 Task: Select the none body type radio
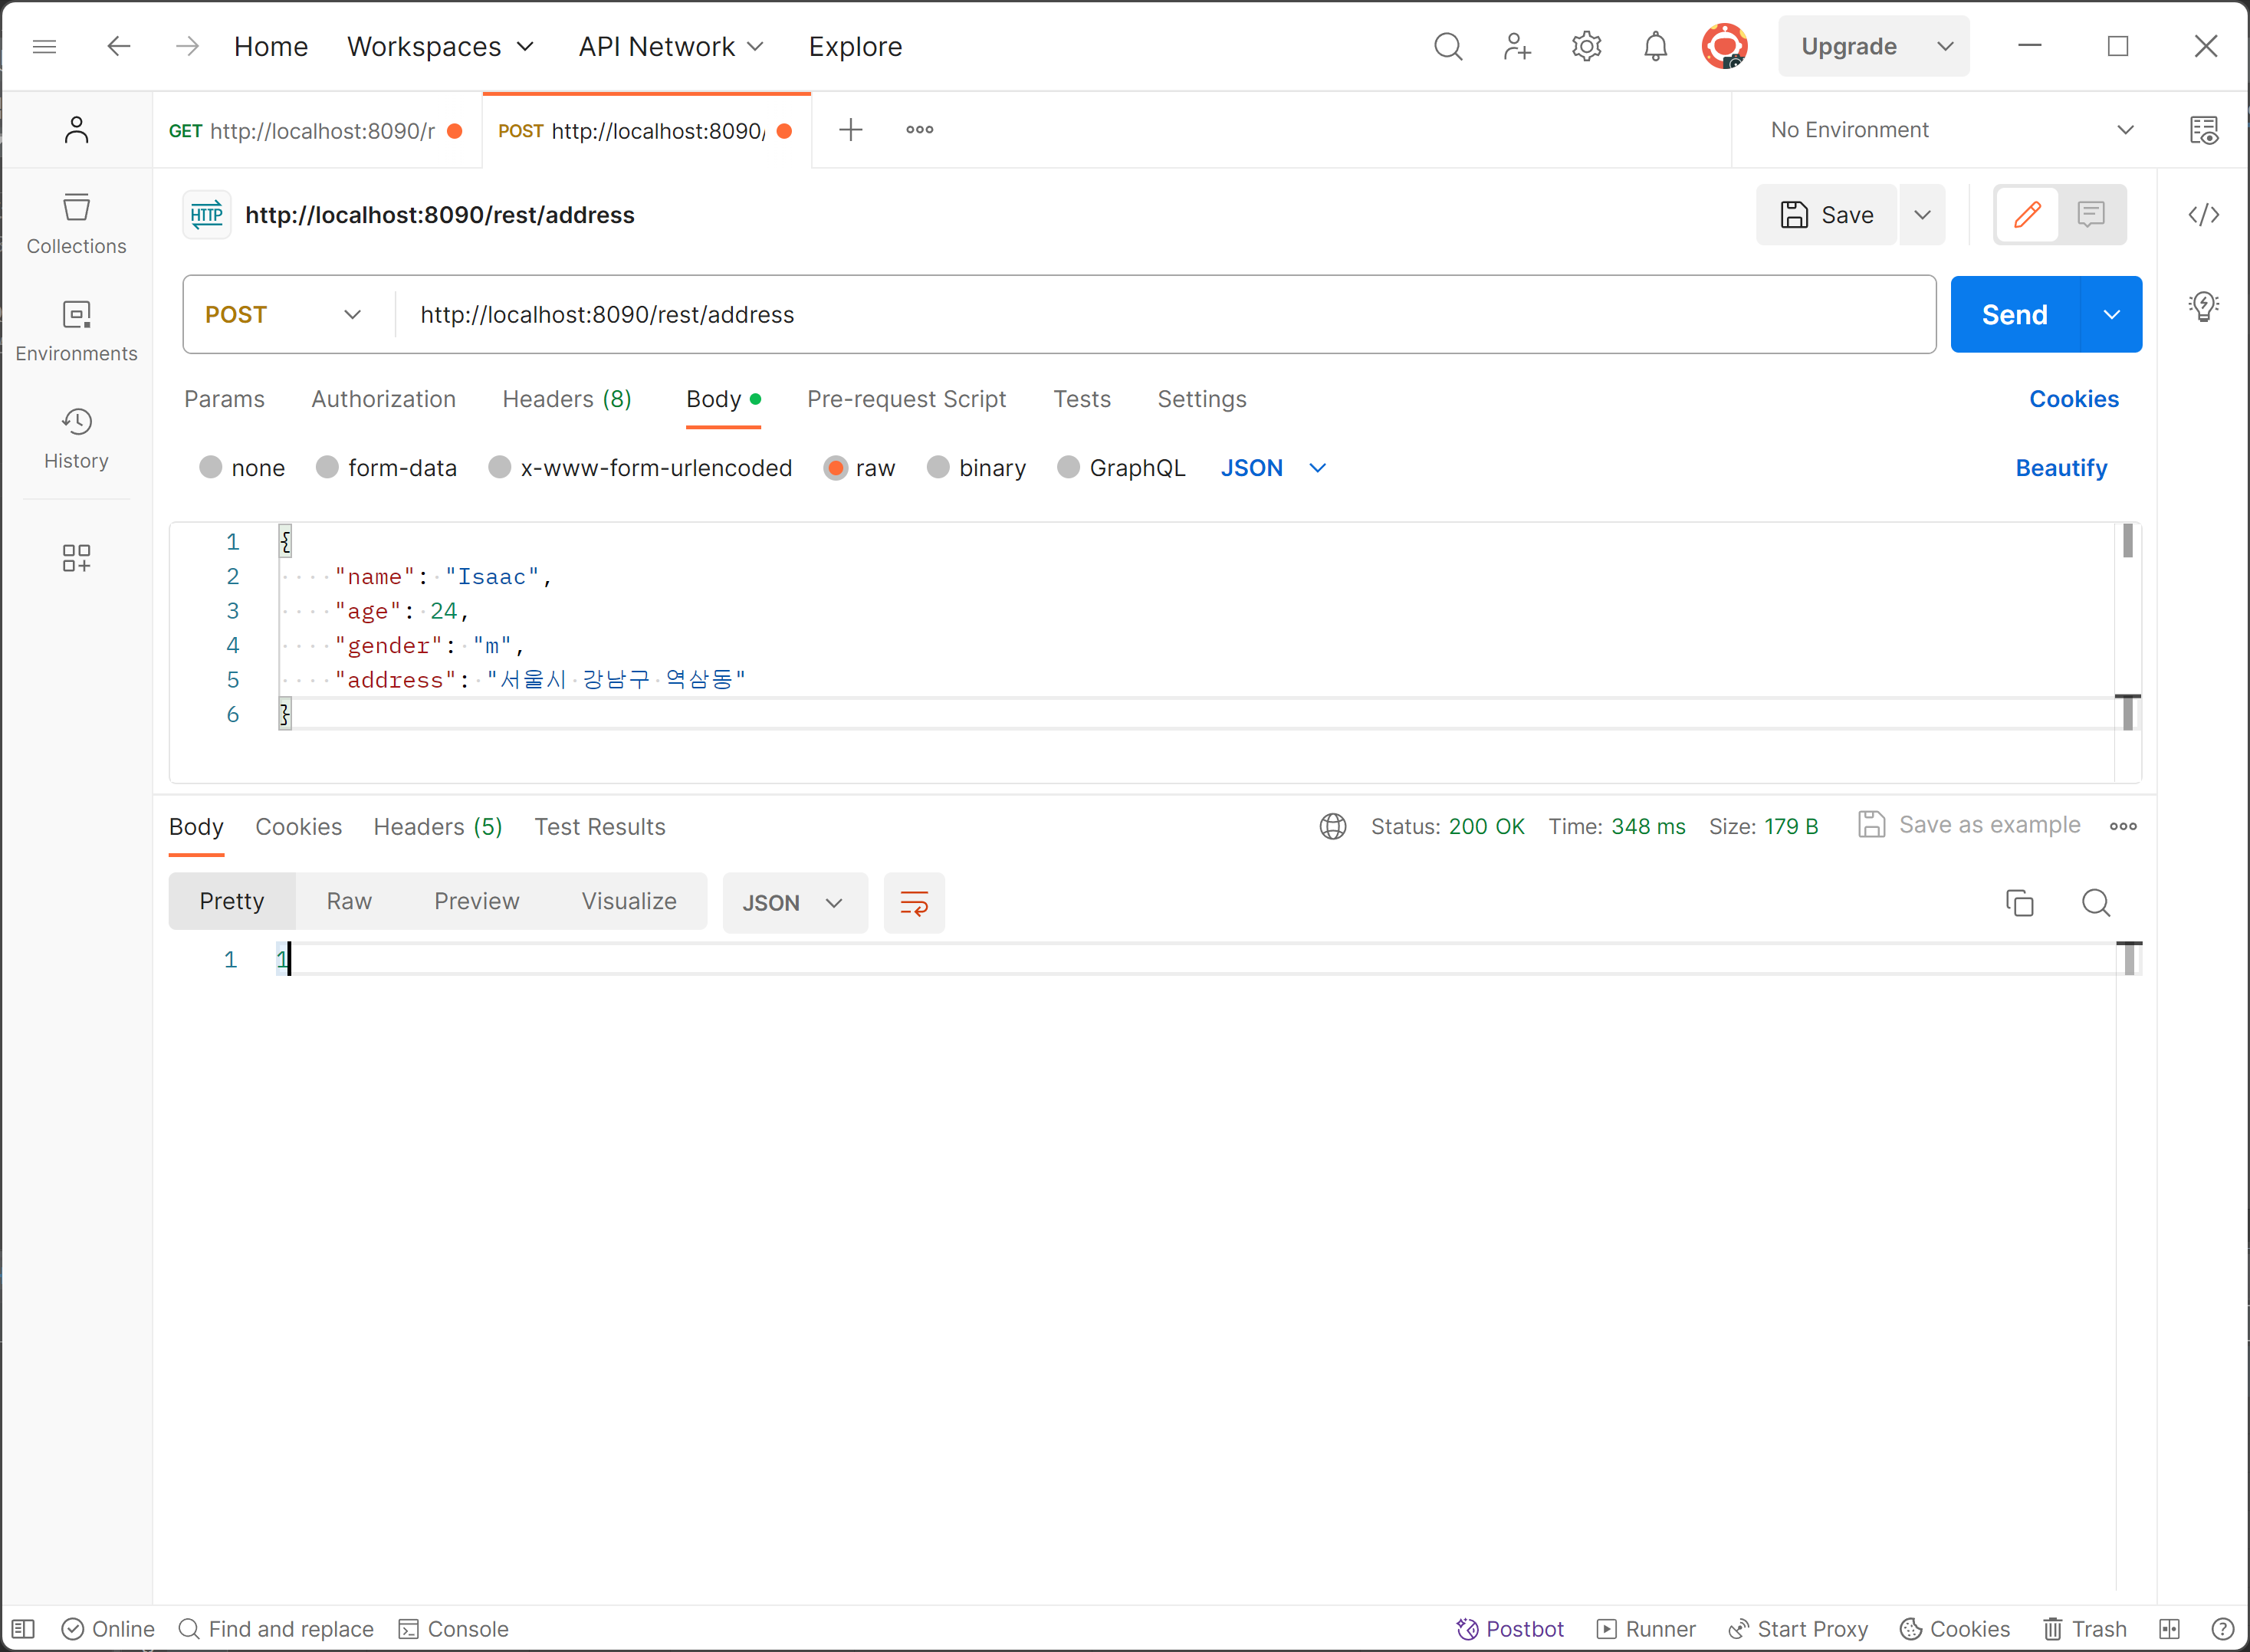(210, 468)
